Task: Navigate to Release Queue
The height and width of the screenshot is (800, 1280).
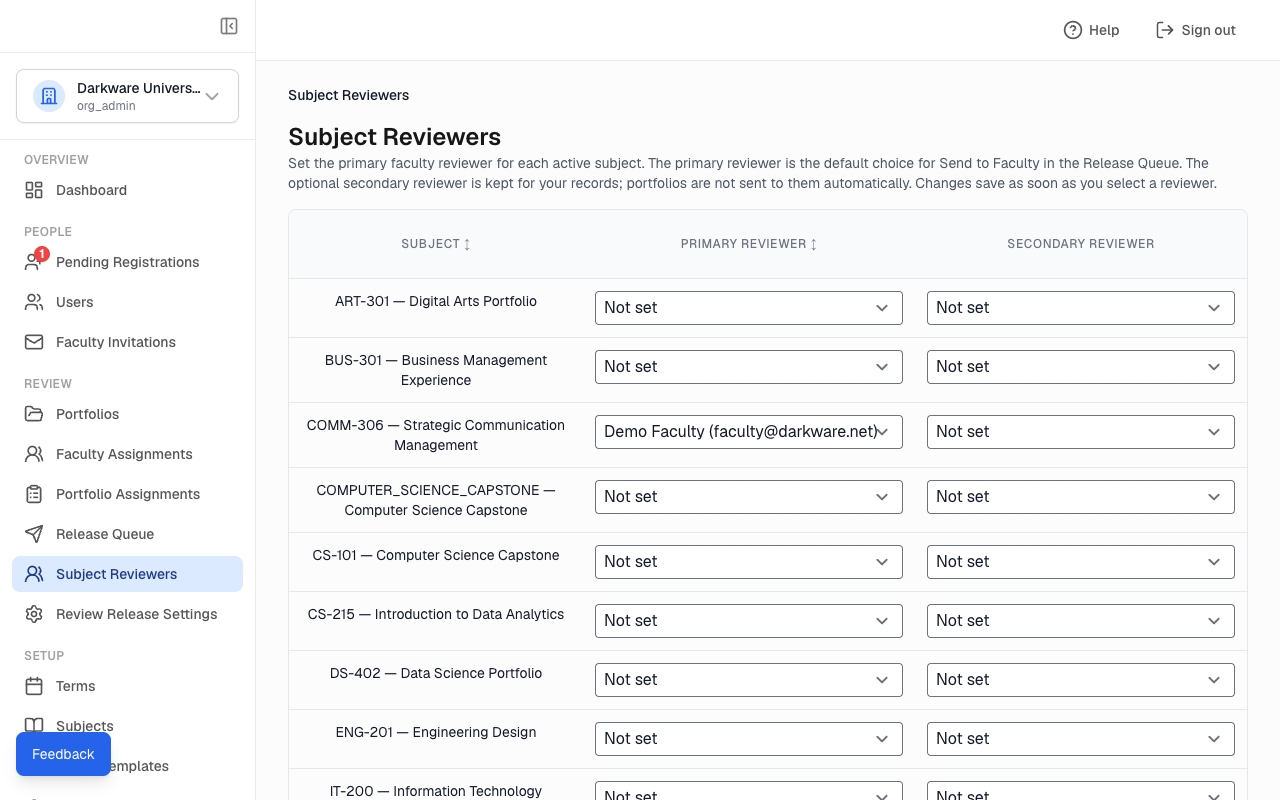Action: (127, 534)
